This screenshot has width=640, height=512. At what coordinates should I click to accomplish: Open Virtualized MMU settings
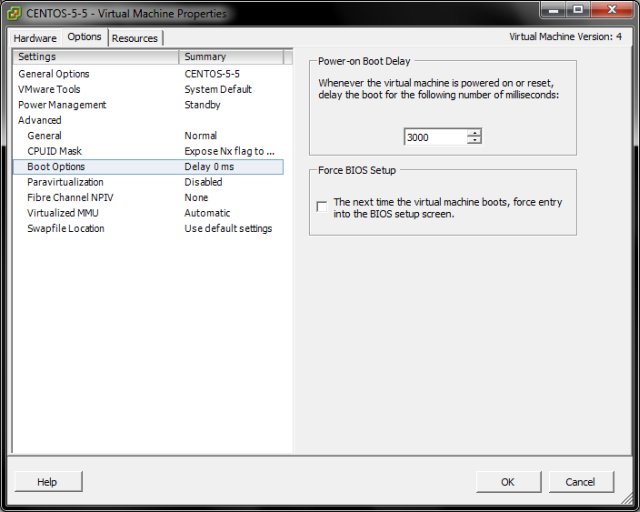click(x=65, y=213)
